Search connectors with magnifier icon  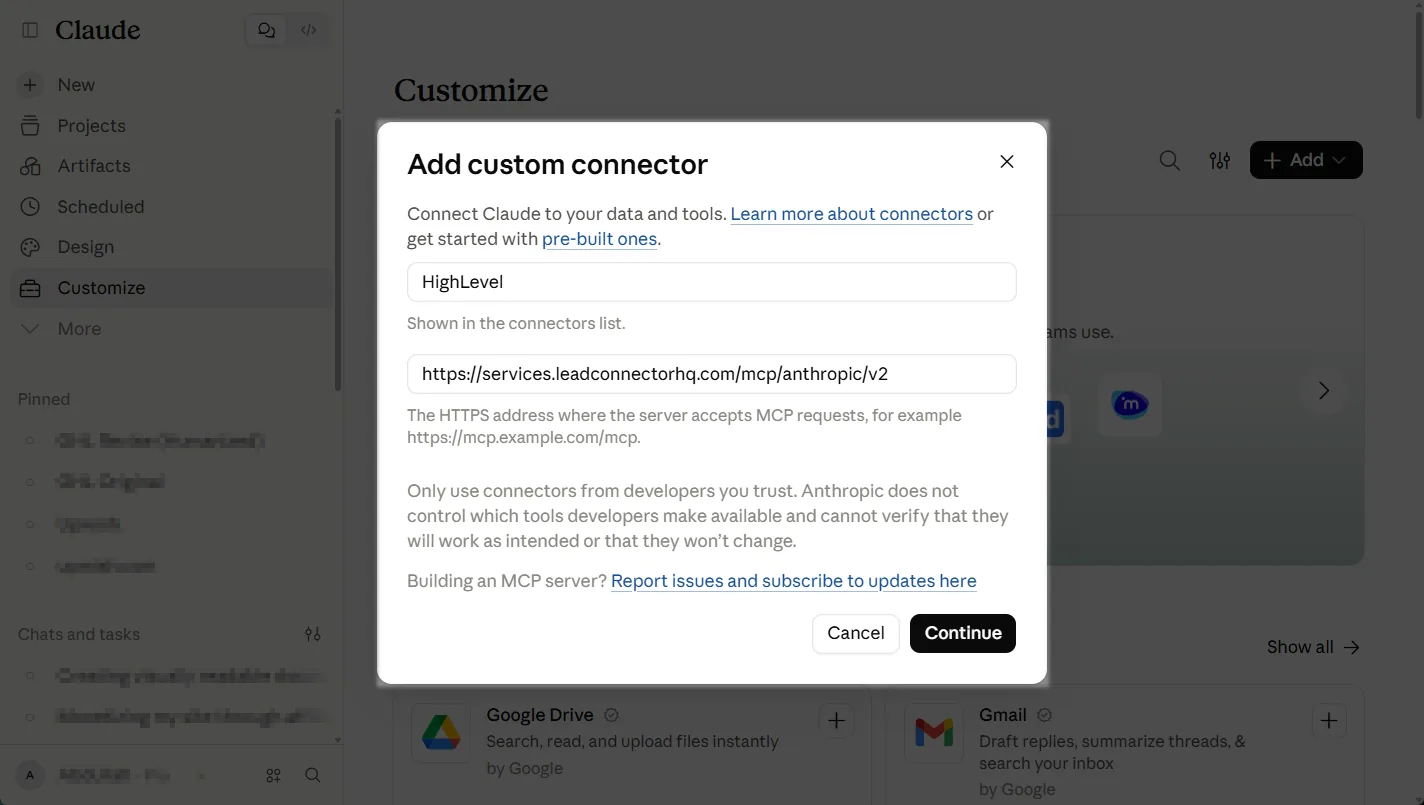[1169, 160]
